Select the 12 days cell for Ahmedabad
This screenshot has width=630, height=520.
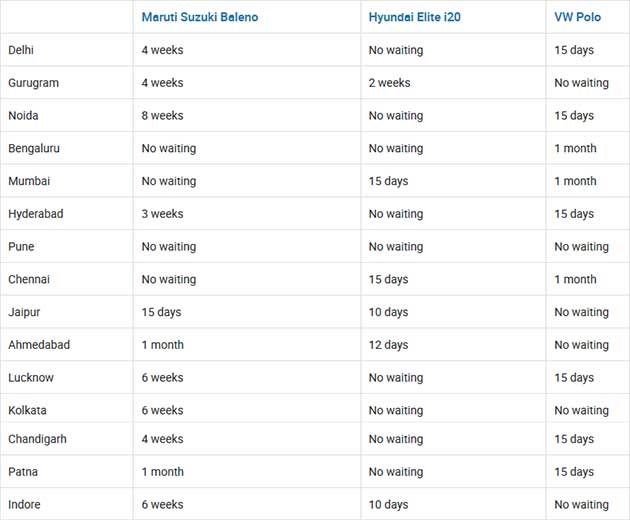click(x=388, y=345)
